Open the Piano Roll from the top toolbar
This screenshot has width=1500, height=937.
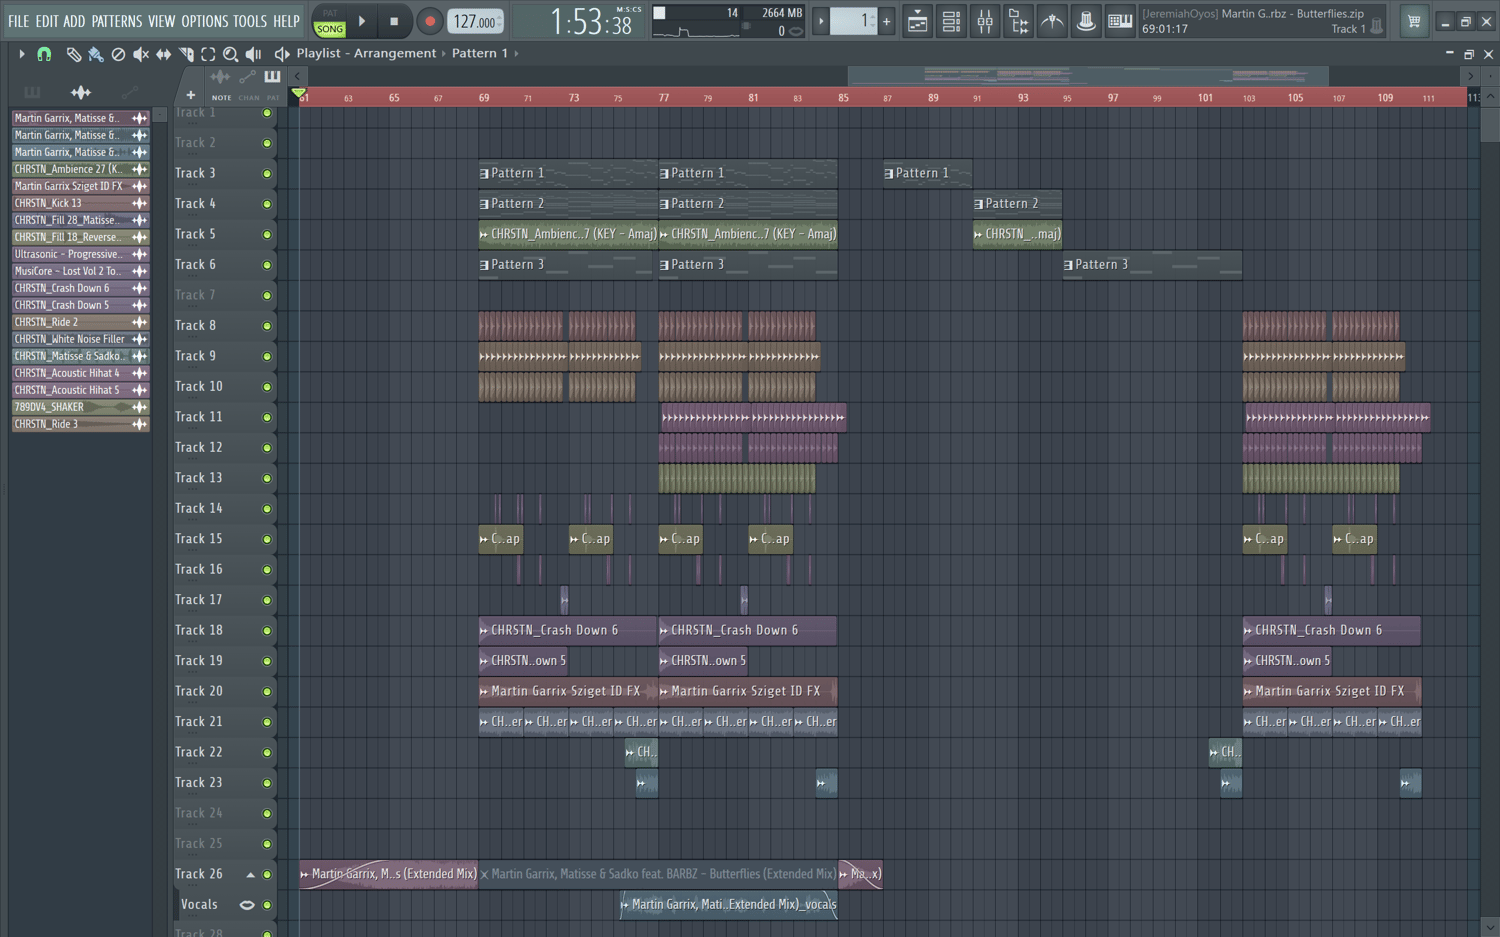[x=1120, y=21]
